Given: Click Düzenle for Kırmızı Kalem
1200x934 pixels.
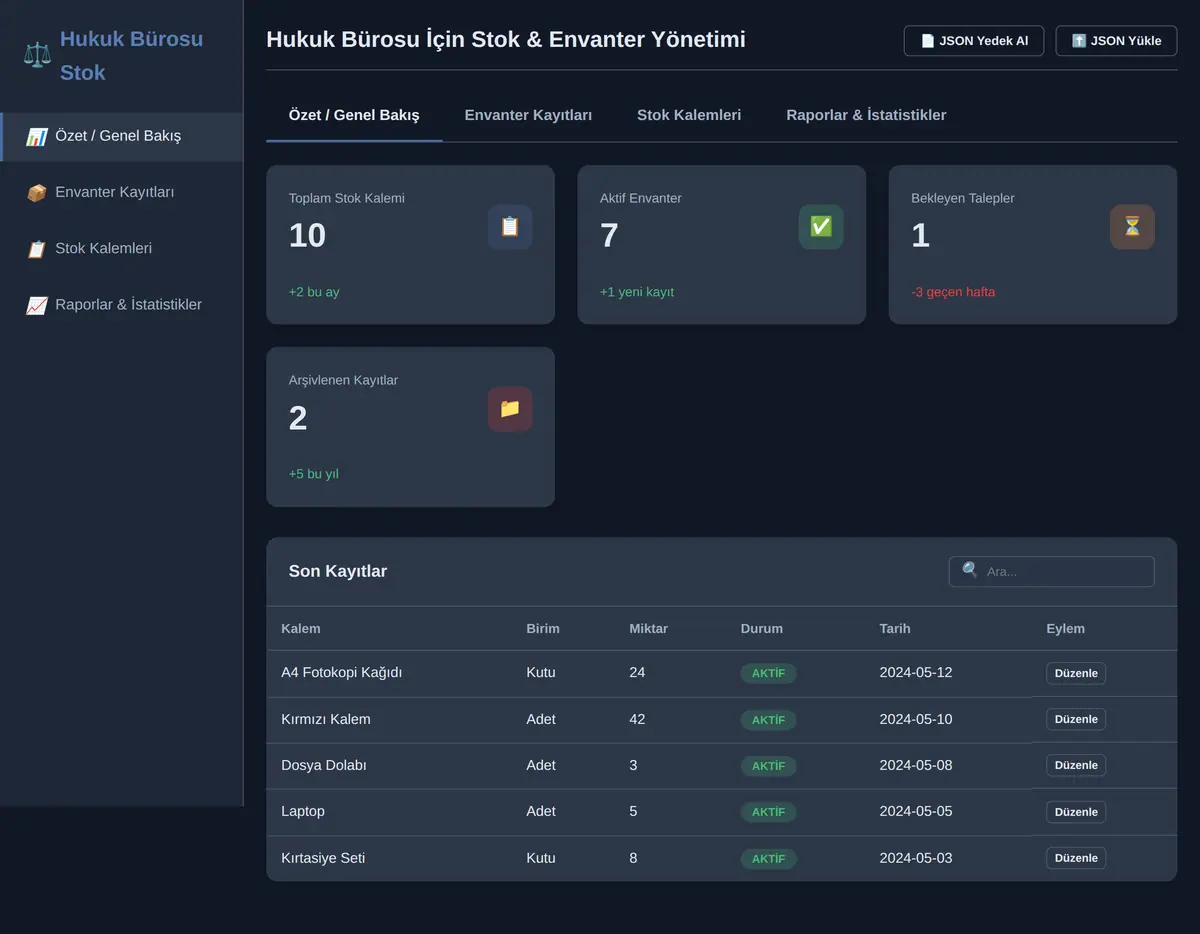Looking at the screenshot, I should (x=1076, y=719).
